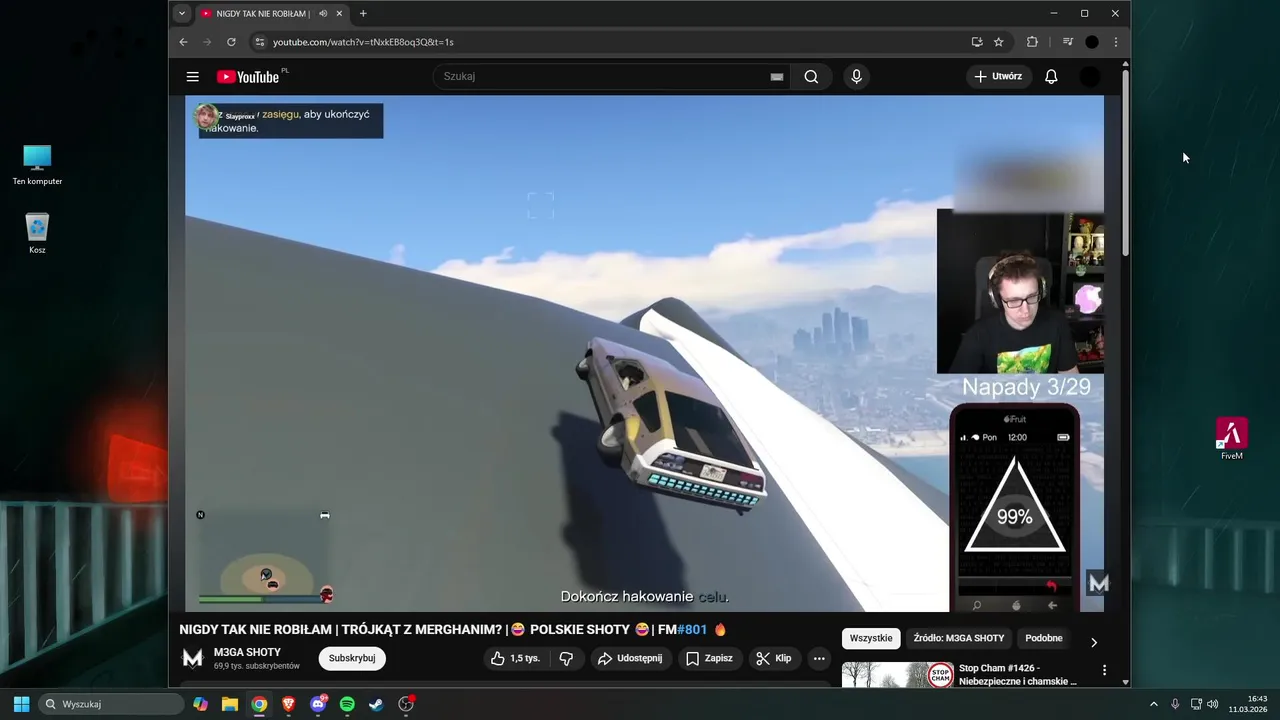Click the on-screen keyboard icon in search
The image size is (1280, 720).
[776, 77]
